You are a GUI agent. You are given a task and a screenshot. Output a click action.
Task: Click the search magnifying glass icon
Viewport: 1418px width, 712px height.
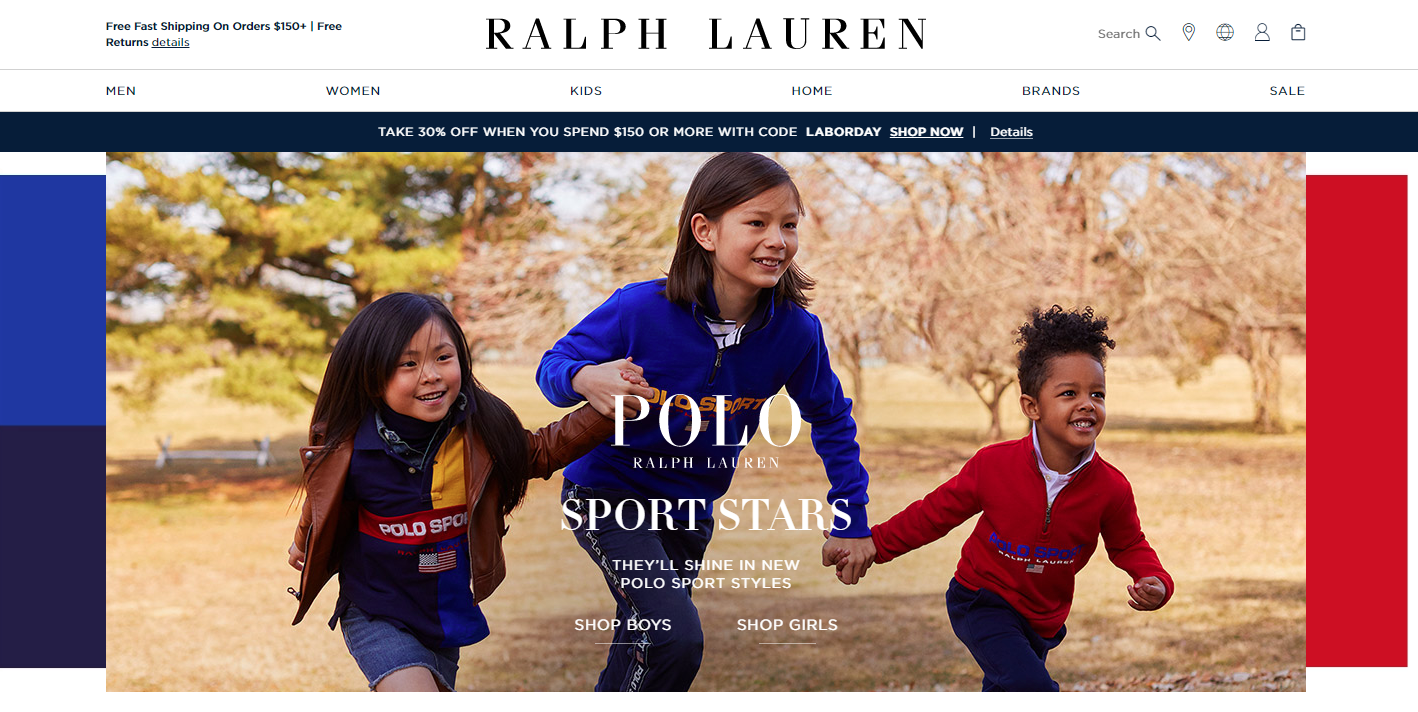tap(1153, 33)
